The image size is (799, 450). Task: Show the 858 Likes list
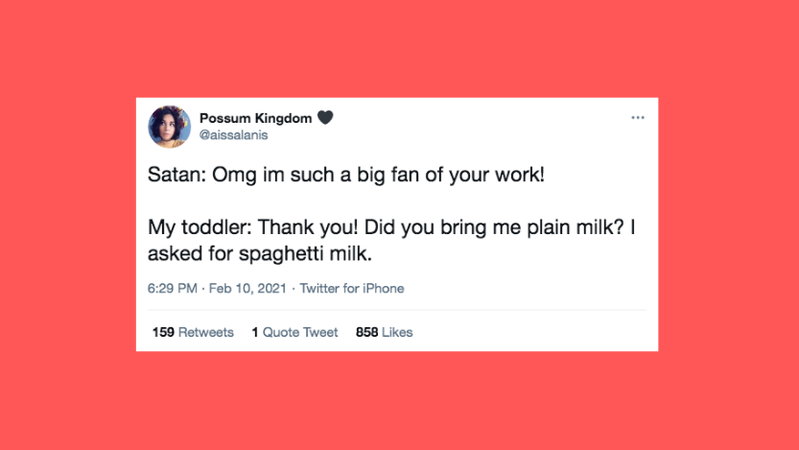(x=384, y=332)
